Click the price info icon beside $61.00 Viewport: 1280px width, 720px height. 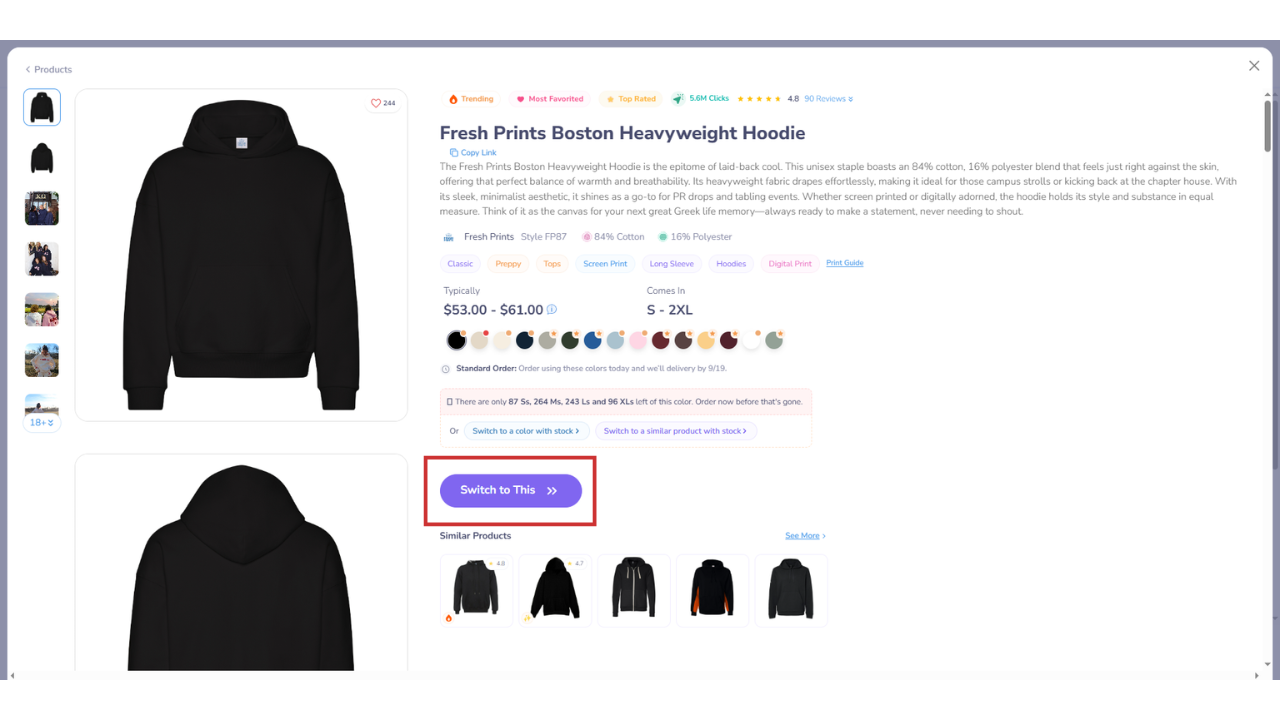click(x=552, y=310)
